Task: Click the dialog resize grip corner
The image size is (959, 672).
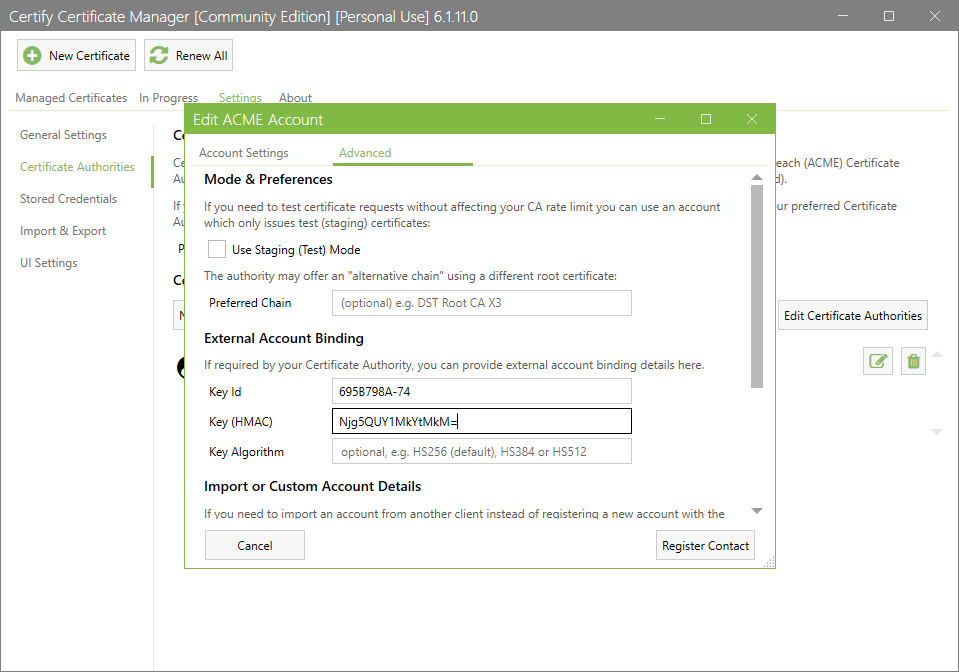Action: pos(769,563)
